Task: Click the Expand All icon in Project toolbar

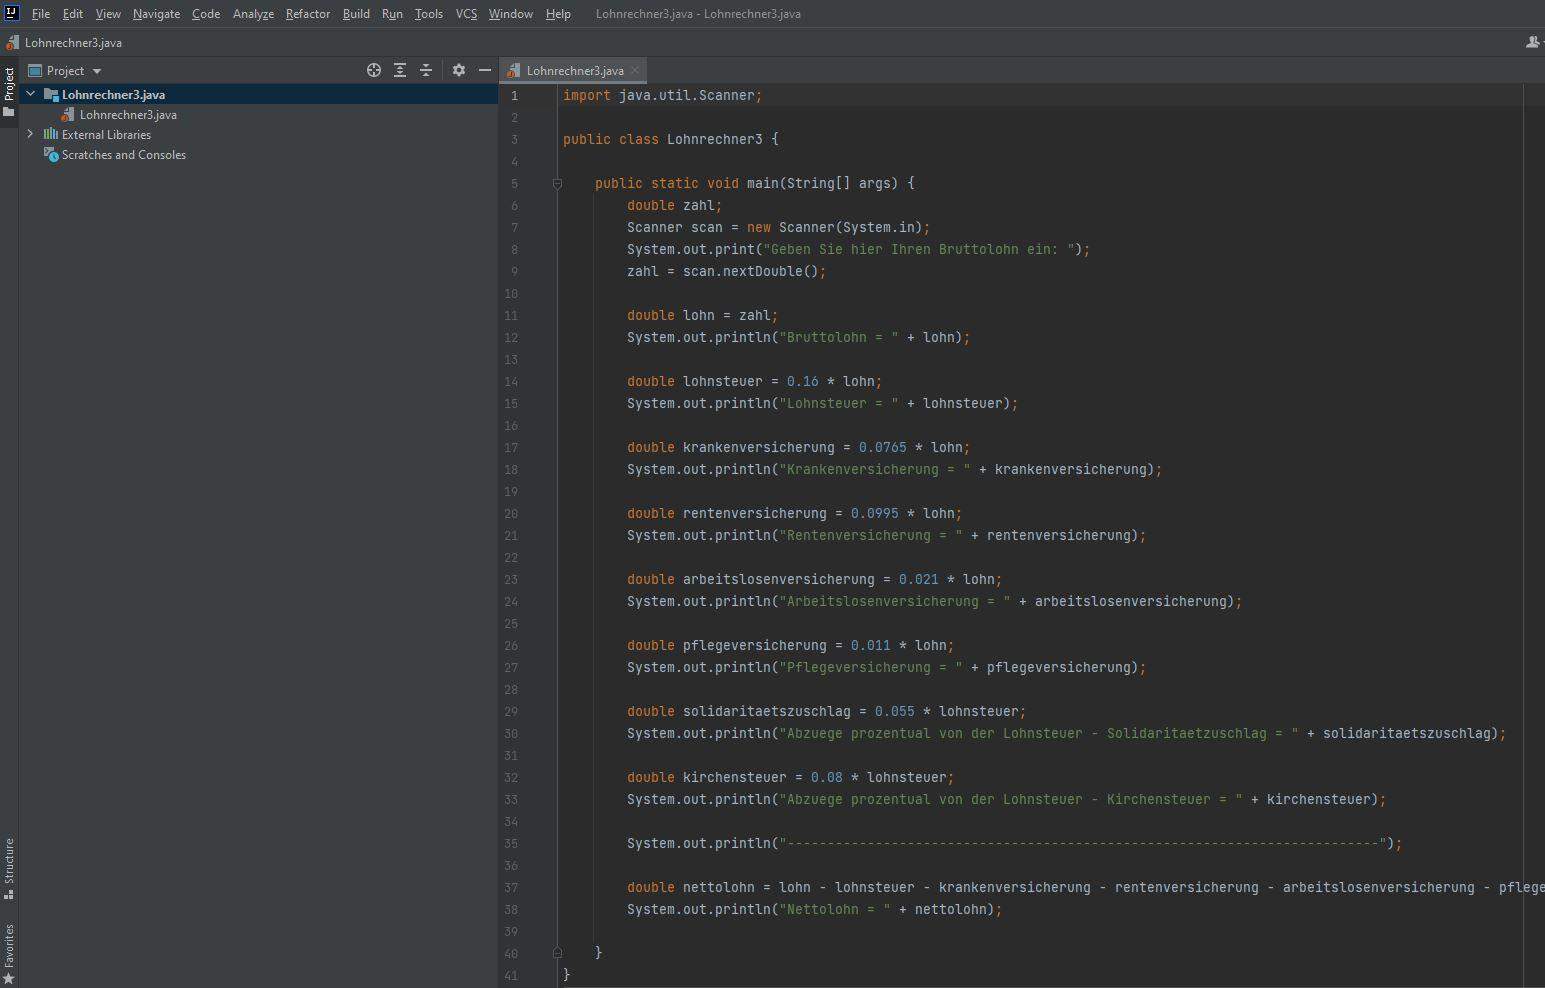Action: [401, 70]
